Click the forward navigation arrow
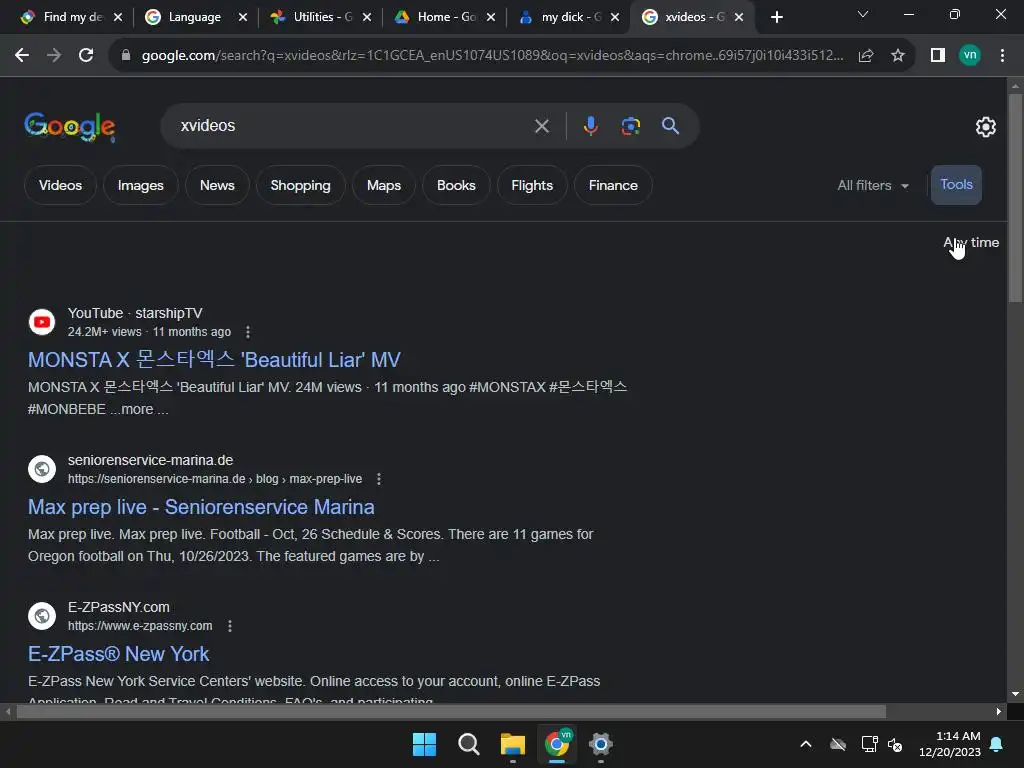The width and height of the screenshot is (1024, 768). (54, 56)
